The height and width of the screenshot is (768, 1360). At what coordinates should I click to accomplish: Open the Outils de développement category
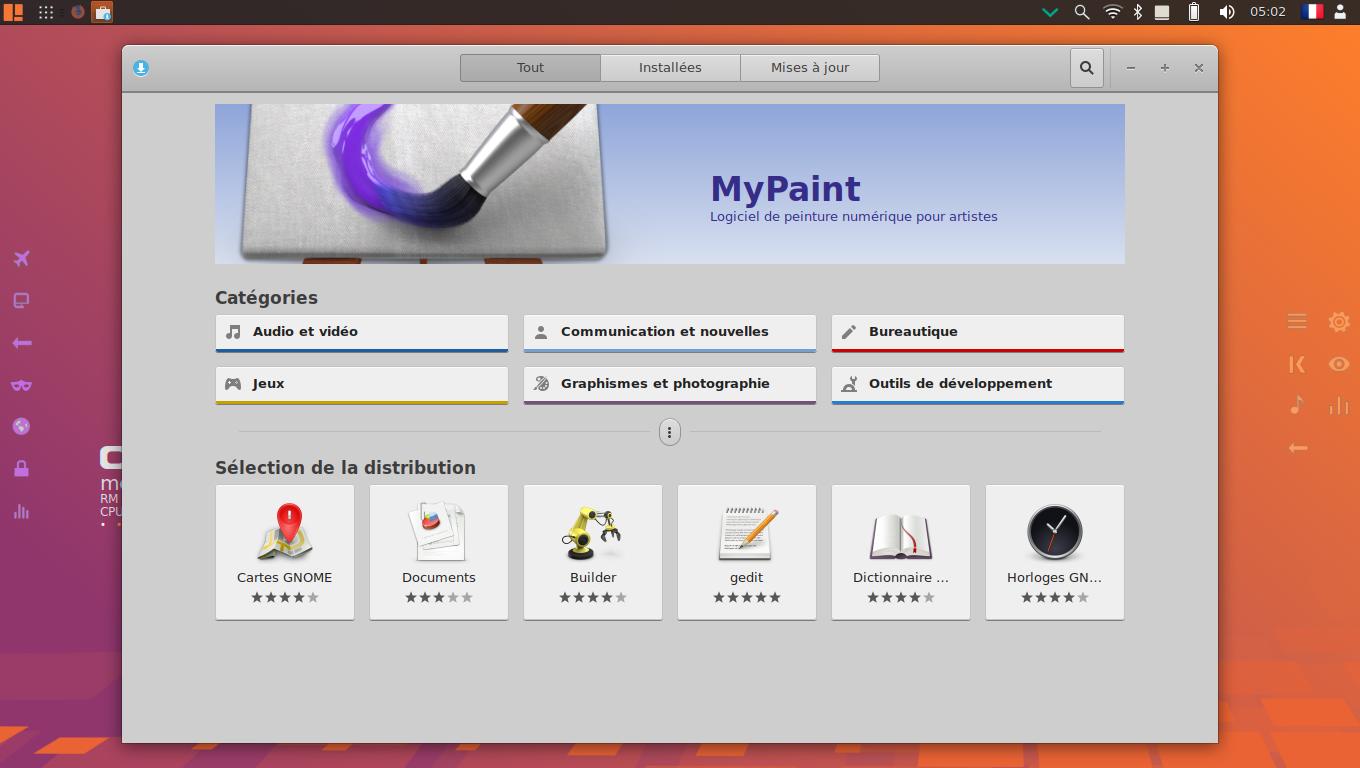[x=978, y=385]
